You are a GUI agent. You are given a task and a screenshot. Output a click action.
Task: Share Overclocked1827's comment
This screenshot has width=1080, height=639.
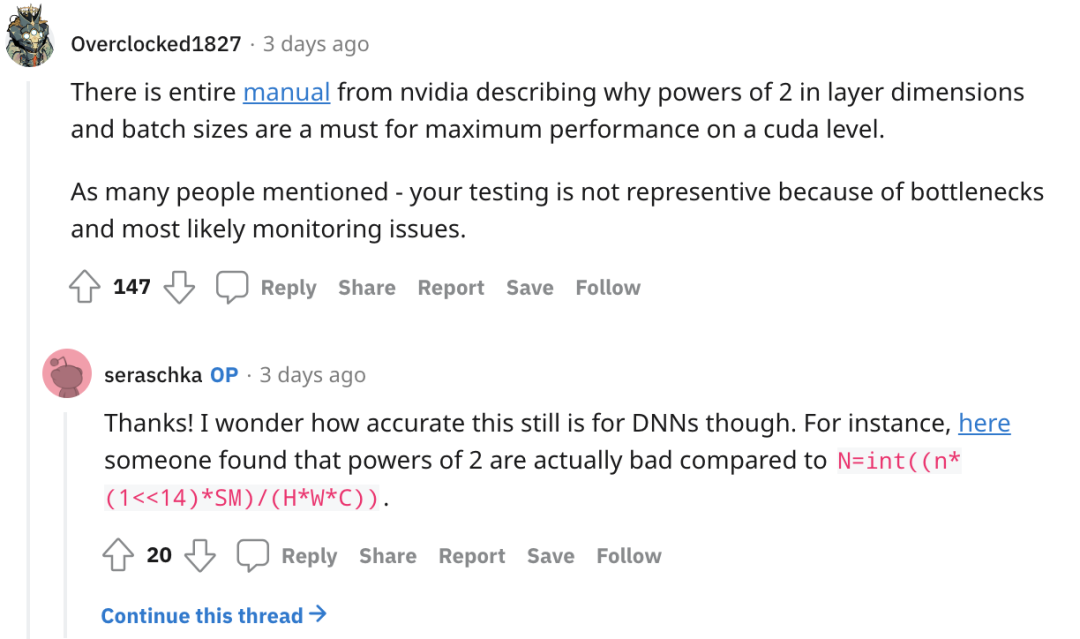366,288
